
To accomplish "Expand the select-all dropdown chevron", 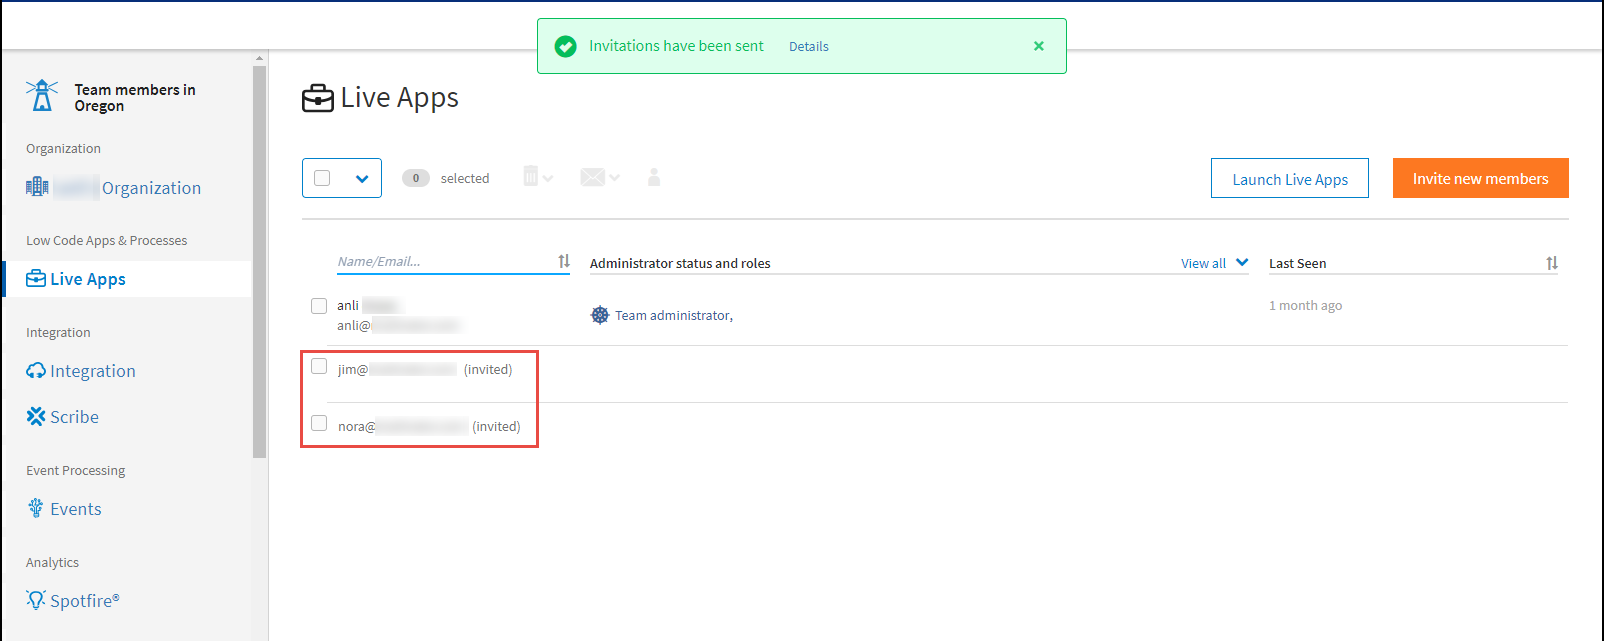I will point(362,179).
